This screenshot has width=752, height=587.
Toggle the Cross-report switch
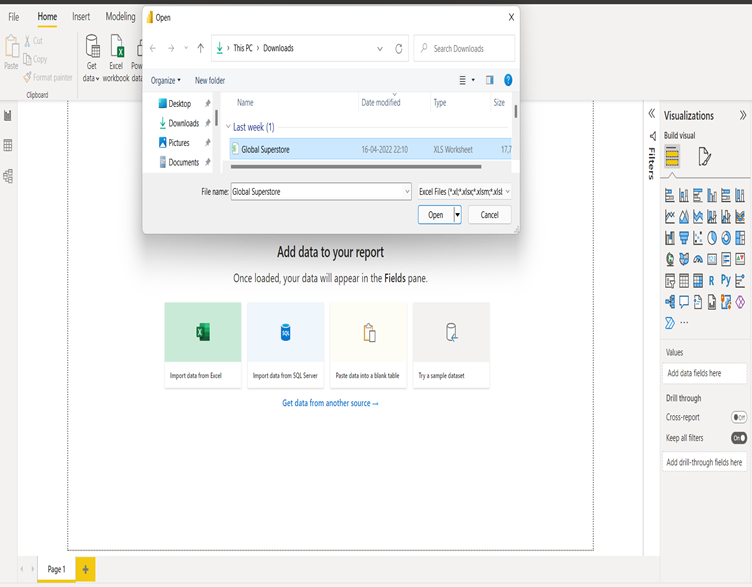coord(739,417)
